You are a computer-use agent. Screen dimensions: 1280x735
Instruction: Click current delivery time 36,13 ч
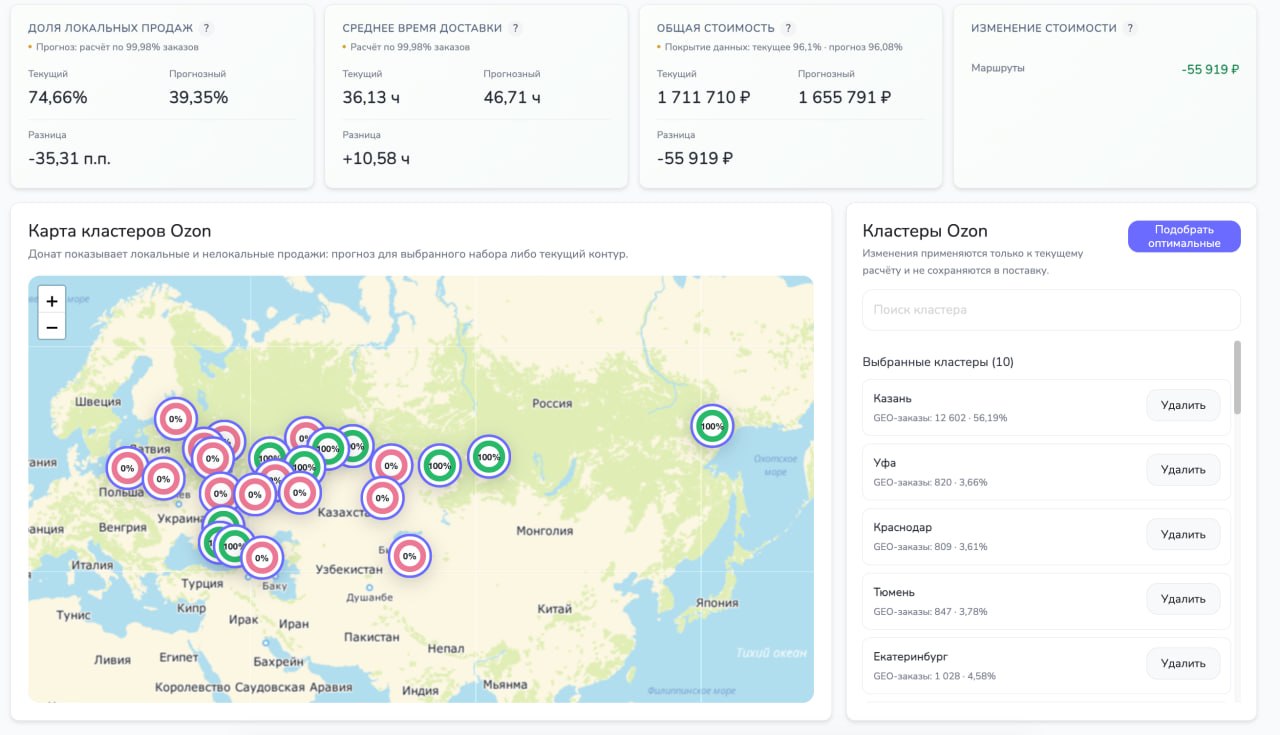[x=371, y=97]
